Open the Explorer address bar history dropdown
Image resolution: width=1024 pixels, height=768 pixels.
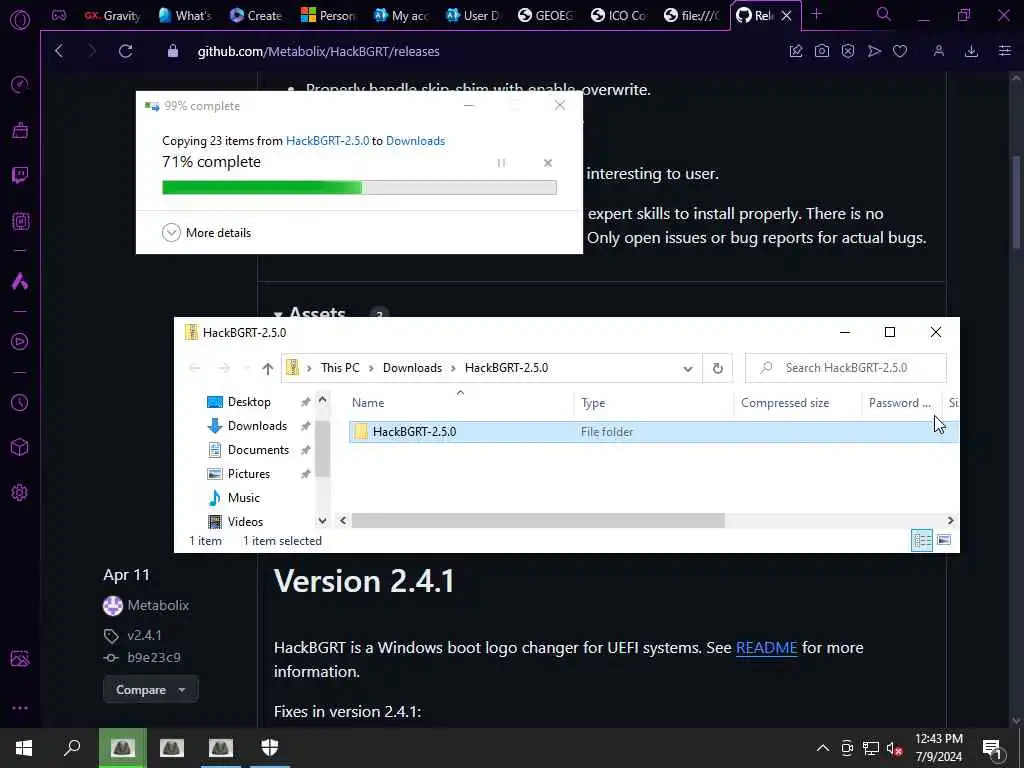click(x=688, y=368)
